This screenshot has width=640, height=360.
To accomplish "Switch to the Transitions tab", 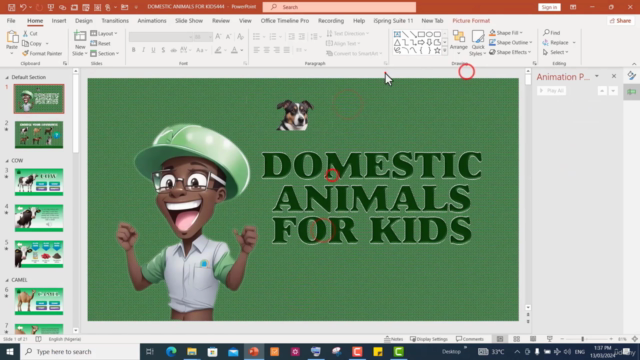I will click(x=115, y=20).
